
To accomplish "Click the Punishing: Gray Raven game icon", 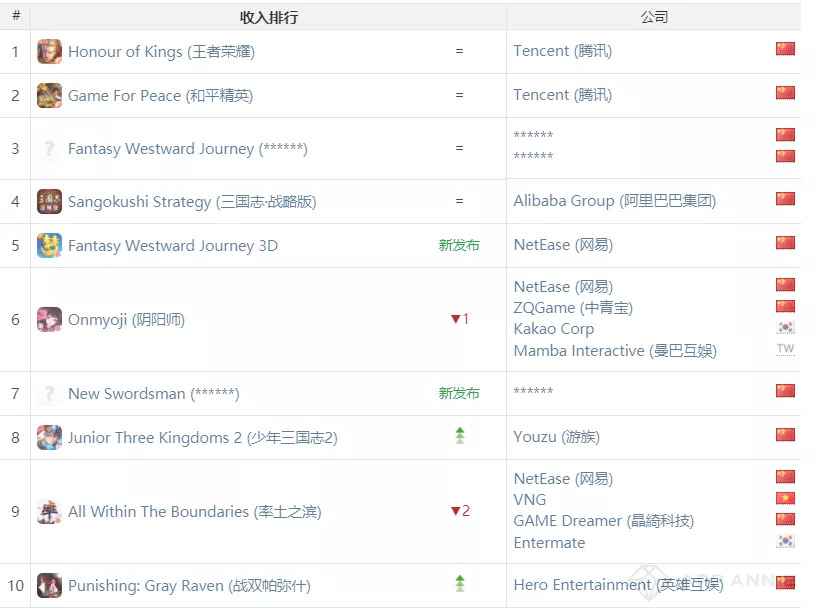I will (x=49, y=586).
